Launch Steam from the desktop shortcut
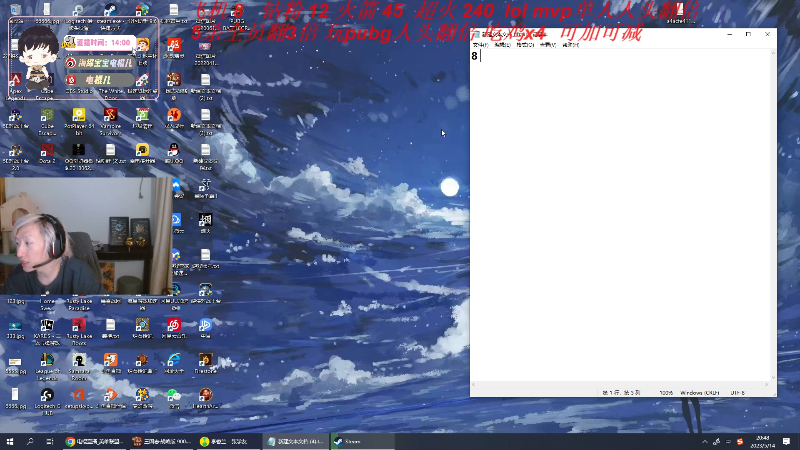The image size is (800, 450). click(110, 10)
